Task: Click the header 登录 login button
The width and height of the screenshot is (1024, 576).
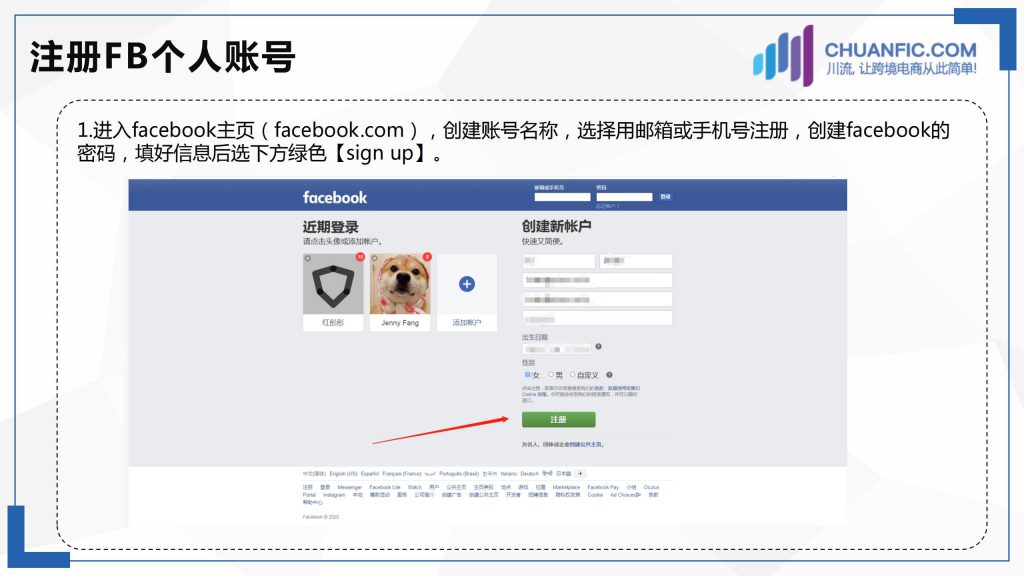Action: coord(665,197)
